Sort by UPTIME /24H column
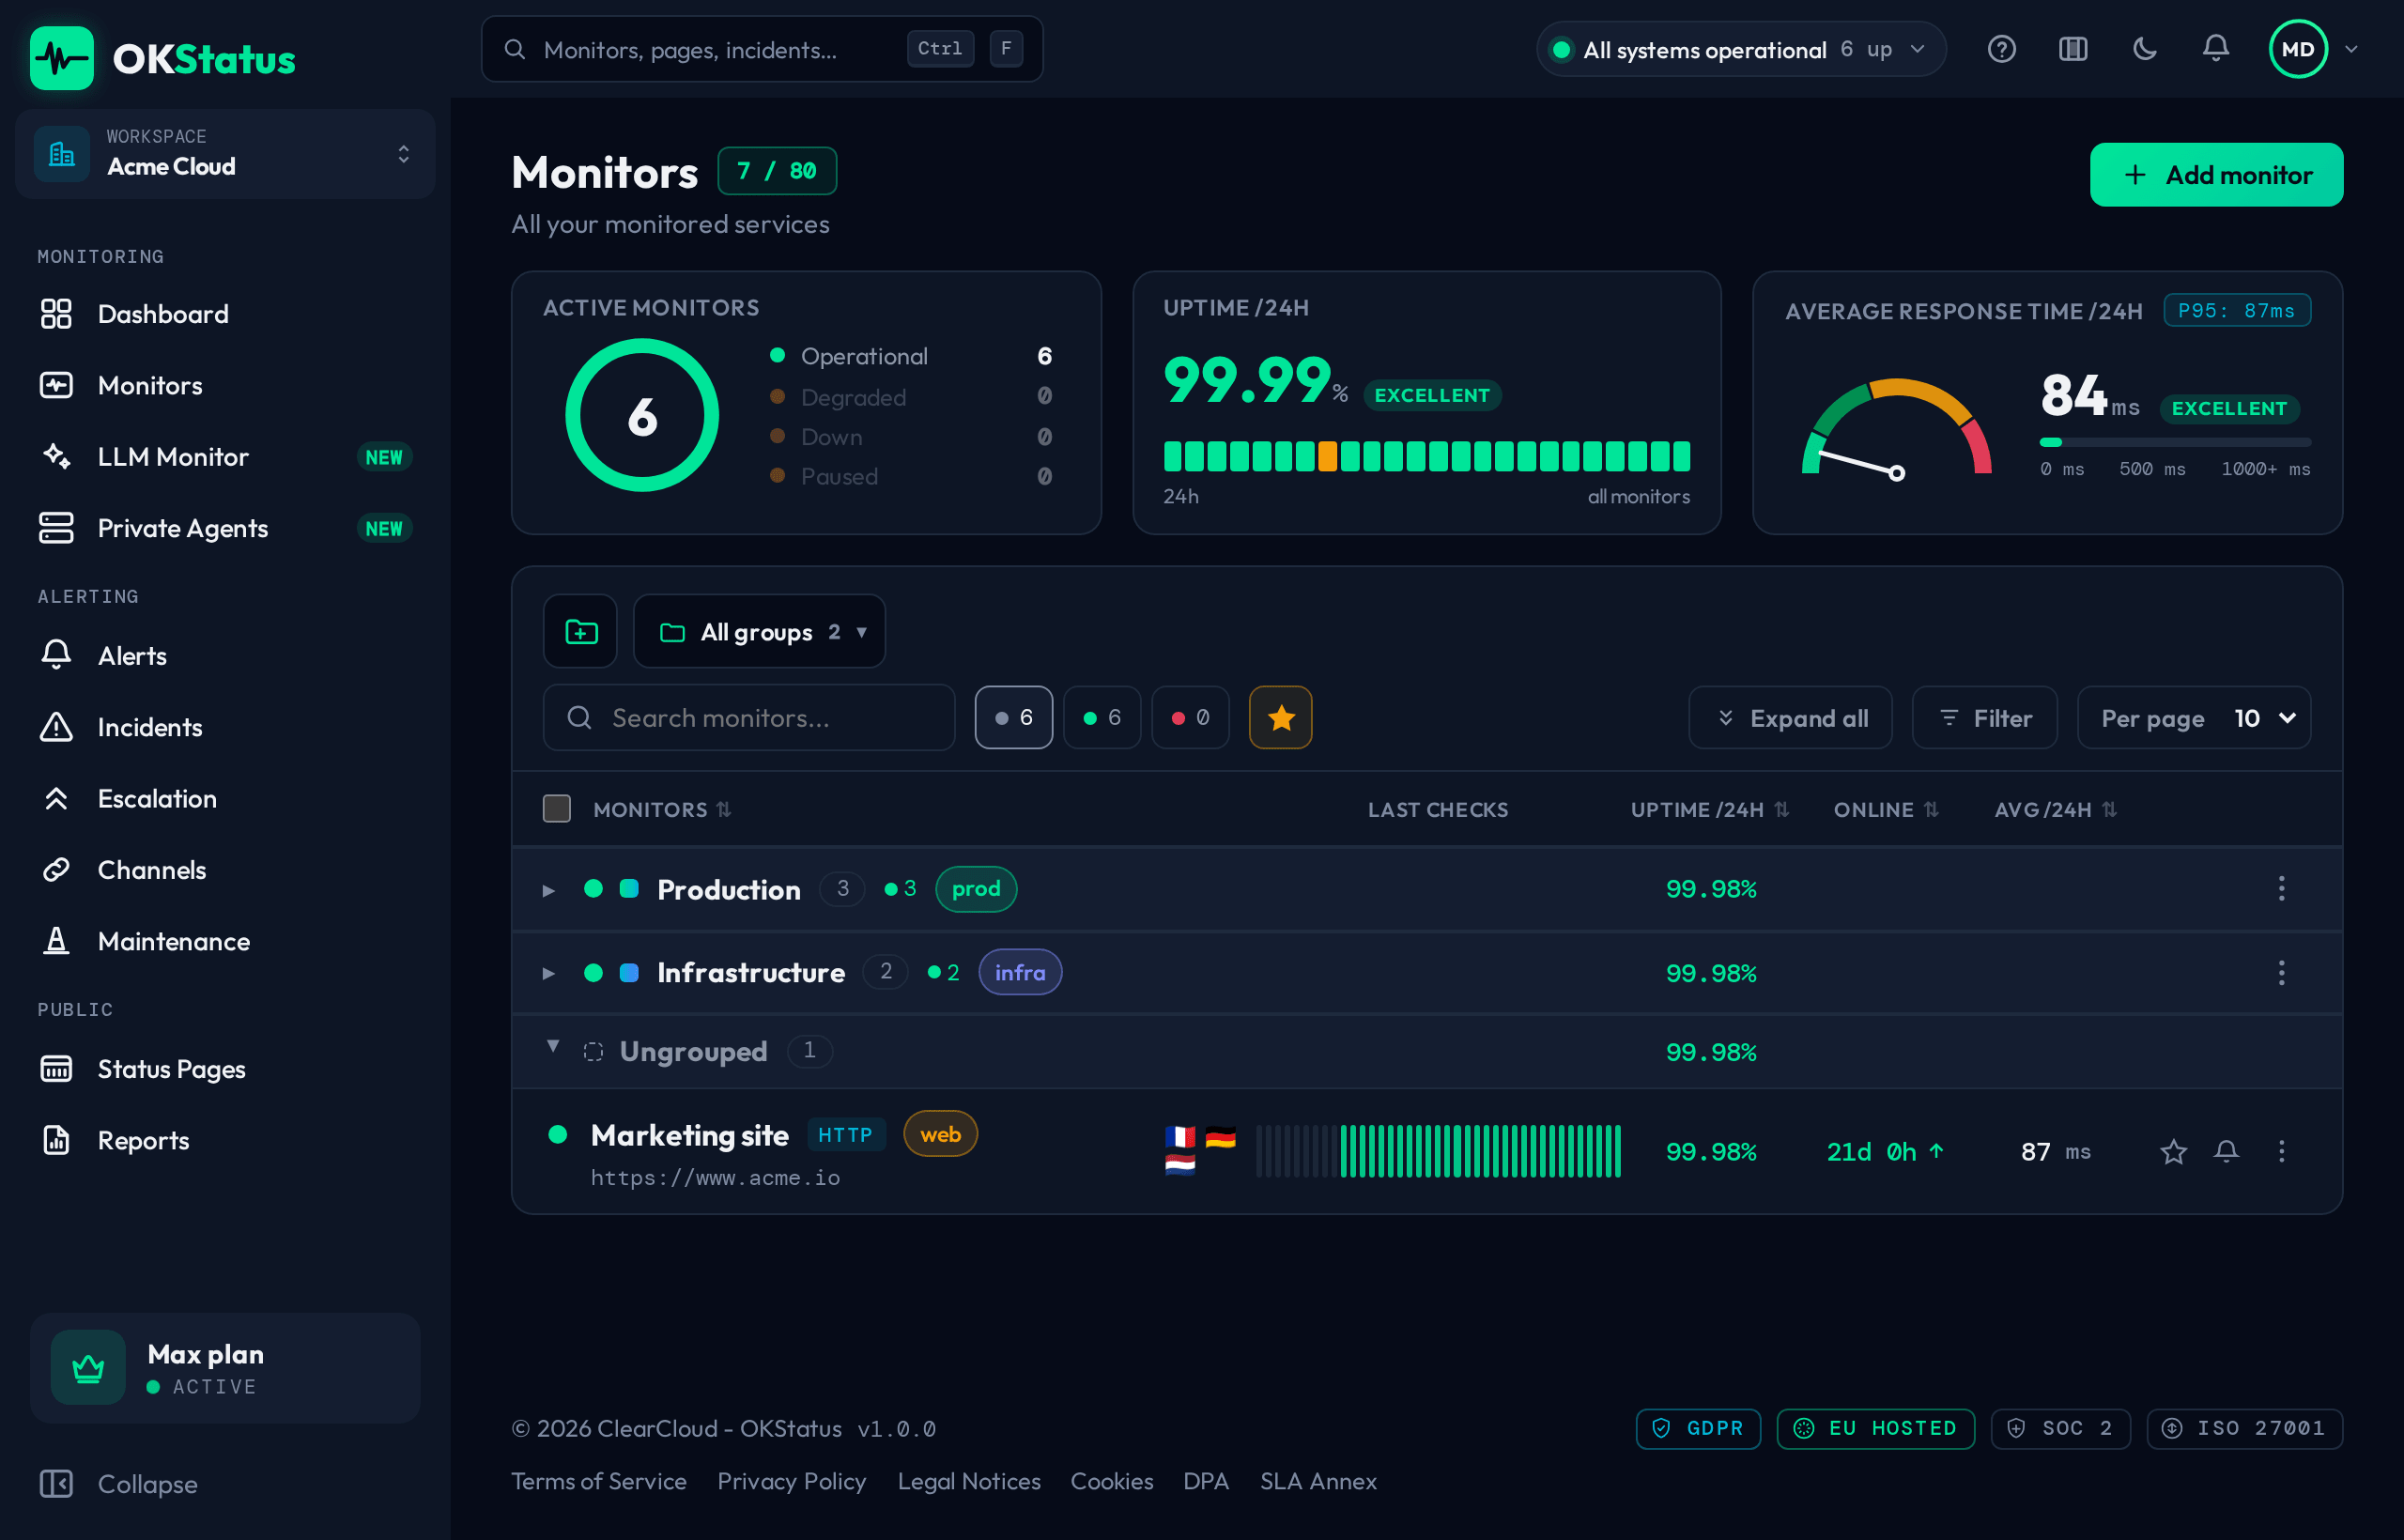 tap(1709, 809)
